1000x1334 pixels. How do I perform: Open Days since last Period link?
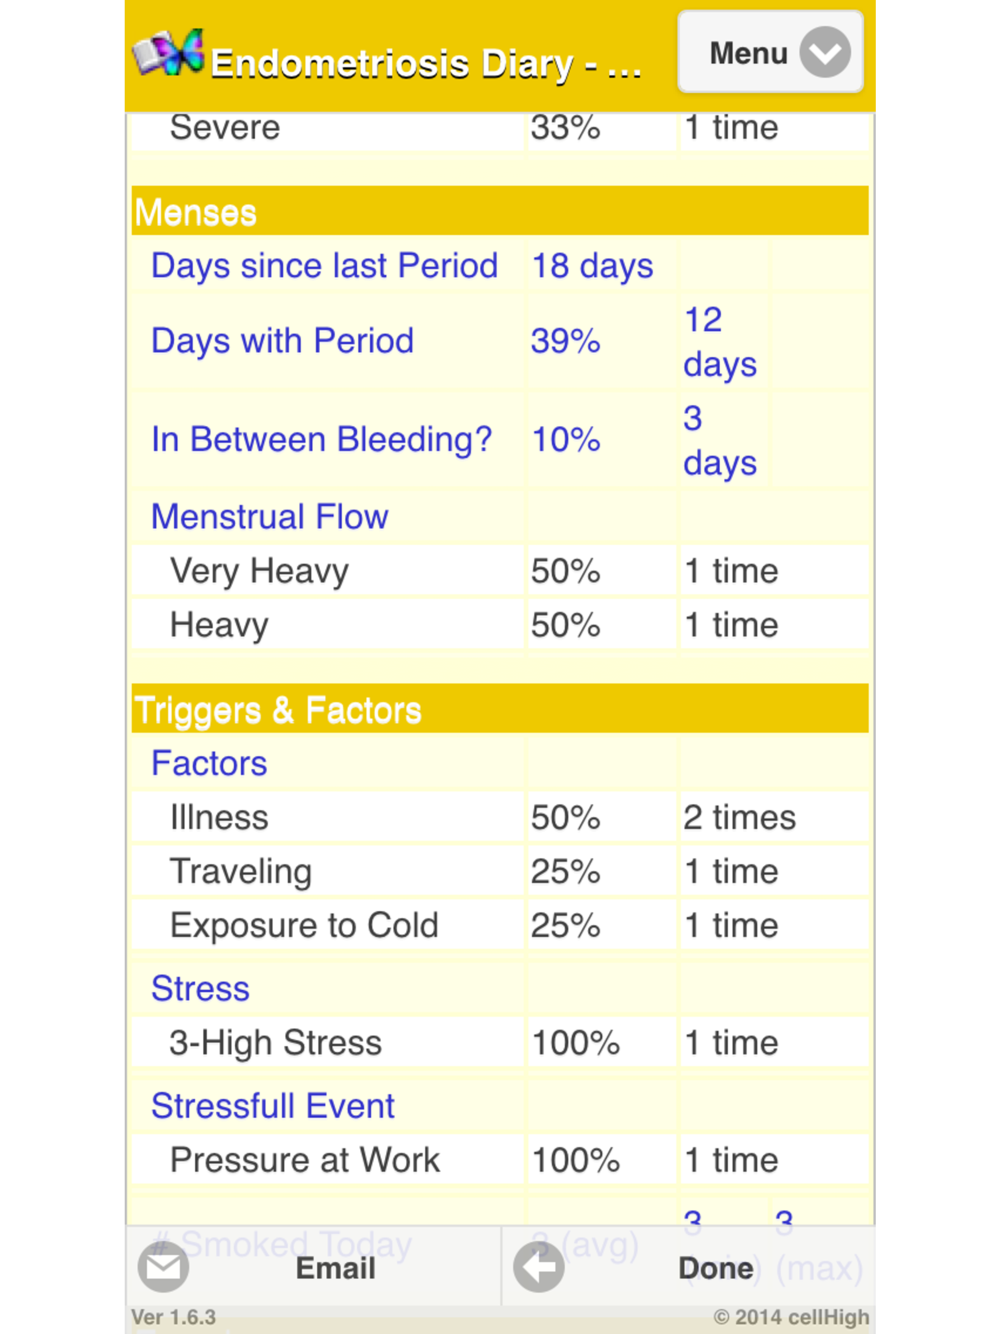[324, 266]
